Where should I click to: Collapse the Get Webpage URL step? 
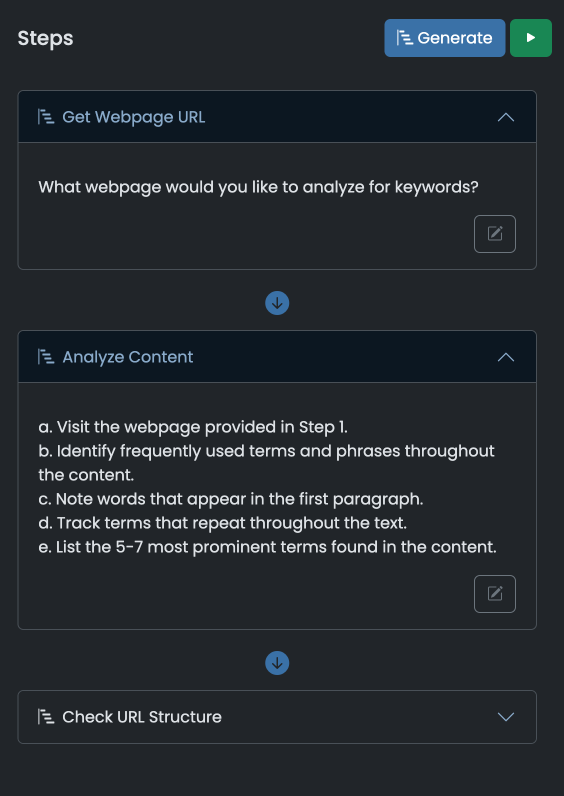(506, 117)
